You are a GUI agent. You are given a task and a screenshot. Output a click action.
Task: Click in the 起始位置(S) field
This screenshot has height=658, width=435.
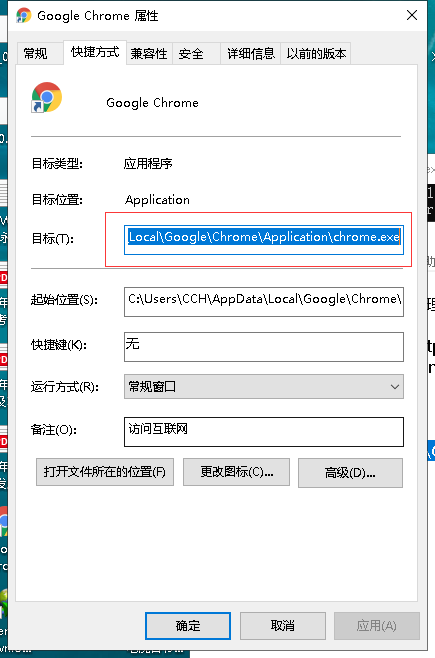tap(264, 302)
